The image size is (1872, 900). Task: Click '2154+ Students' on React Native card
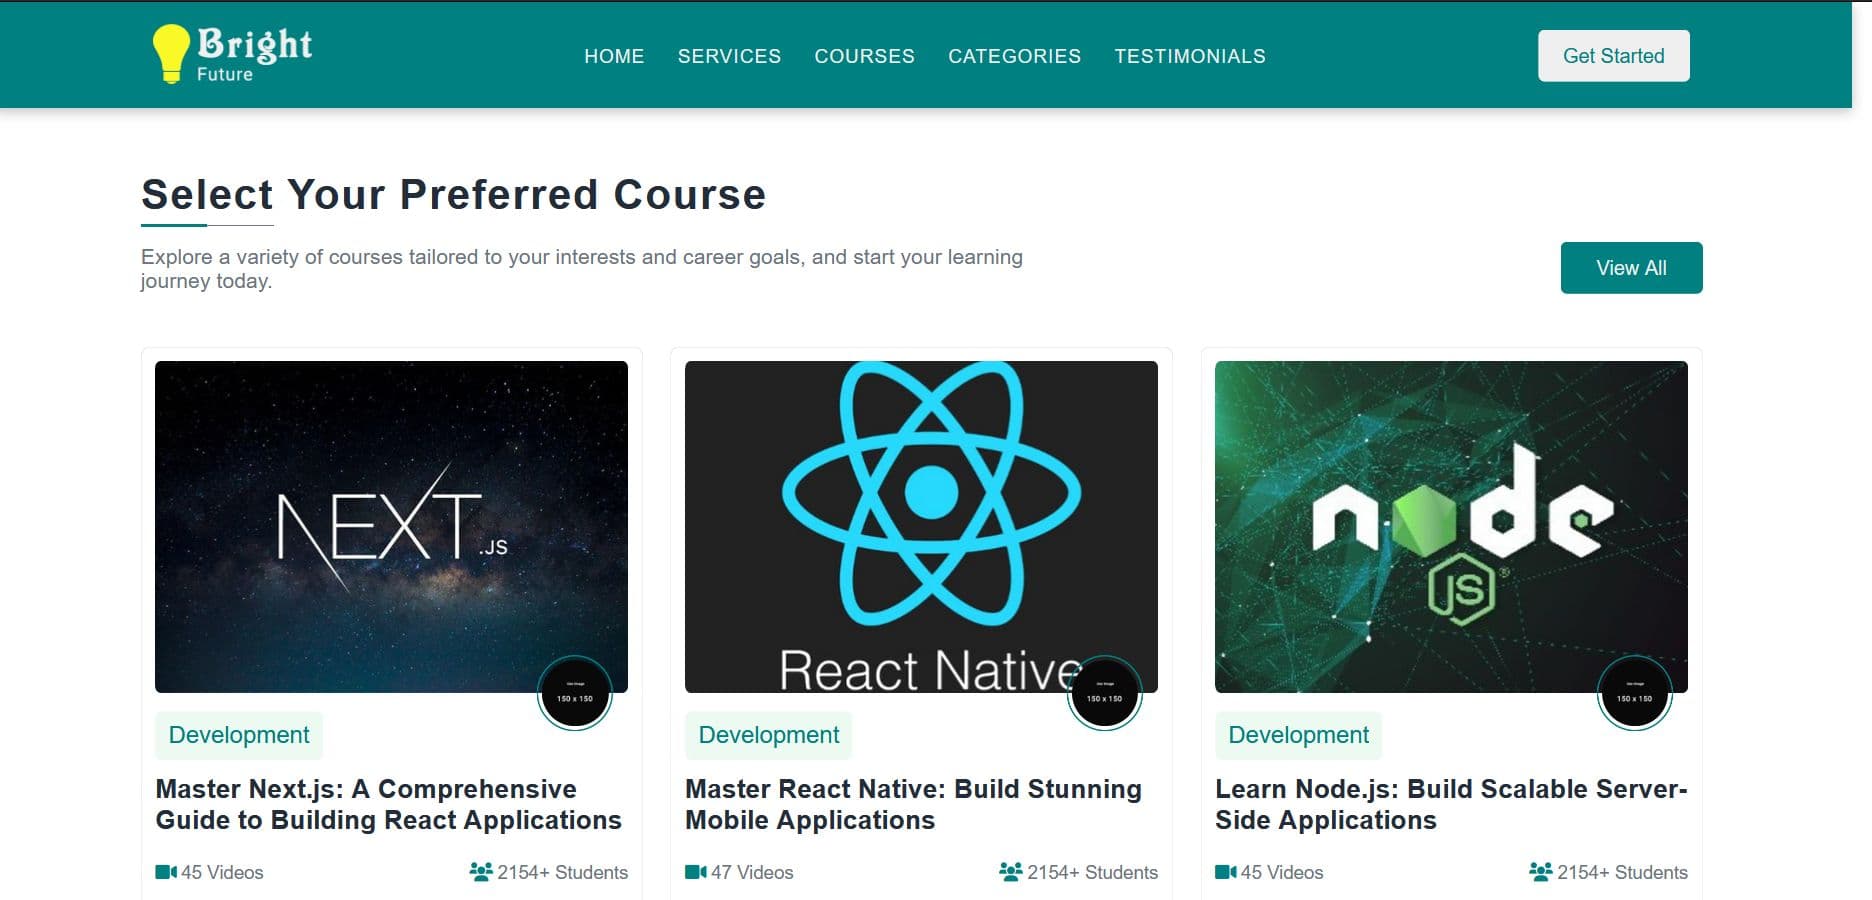1092,872
